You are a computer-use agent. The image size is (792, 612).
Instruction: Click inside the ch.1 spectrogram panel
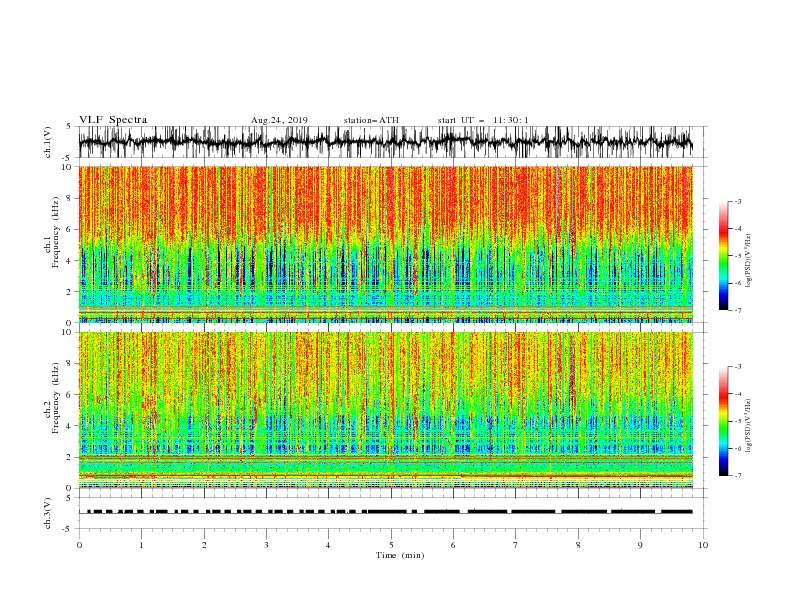385,244
